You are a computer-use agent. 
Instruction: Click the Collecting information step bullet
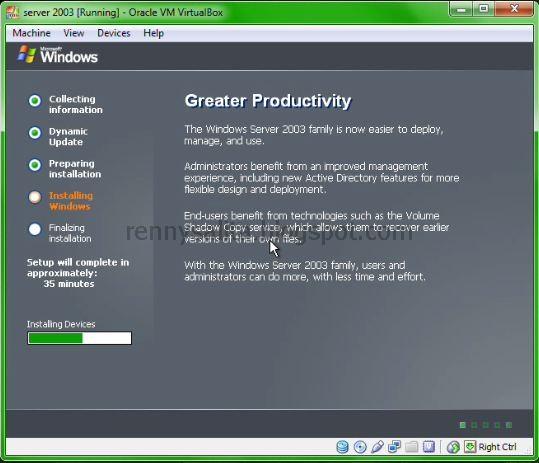click(35, 101)
